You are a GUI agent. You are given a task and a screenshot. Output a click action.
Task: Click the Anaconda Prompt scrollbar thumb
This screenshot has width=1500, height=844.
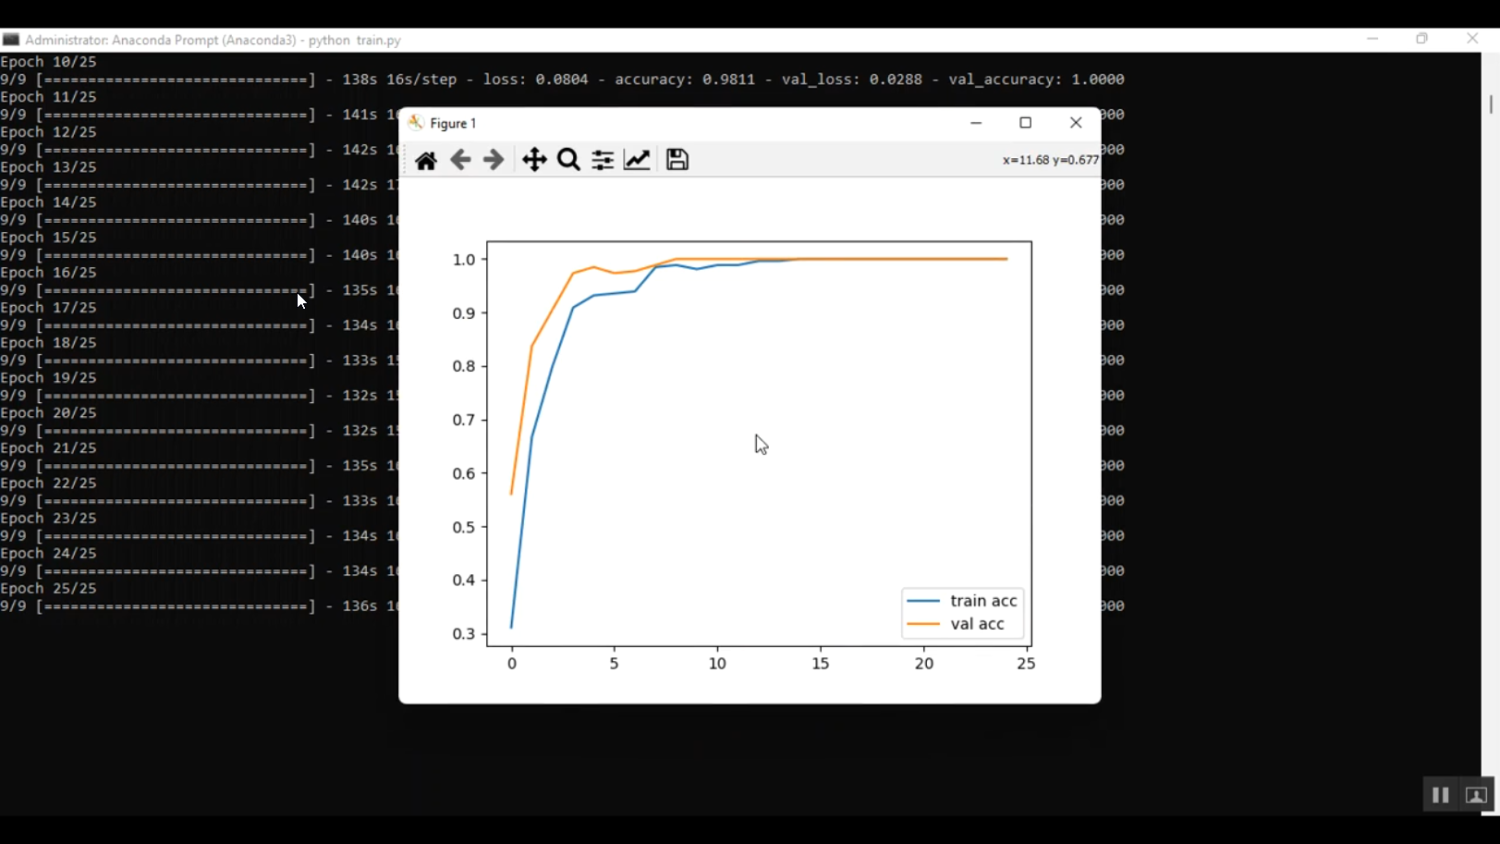click(x=1490, y=104)
